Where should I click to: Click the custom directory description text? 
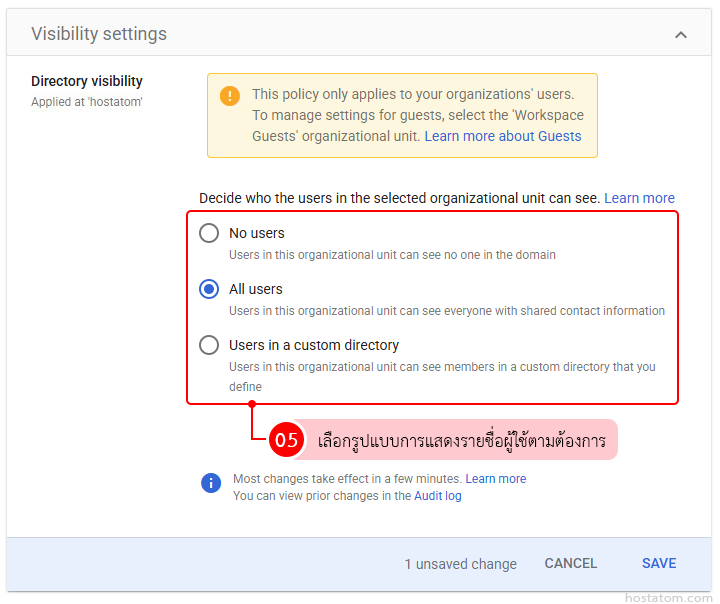pyautogui.click(x=442, y=377)
